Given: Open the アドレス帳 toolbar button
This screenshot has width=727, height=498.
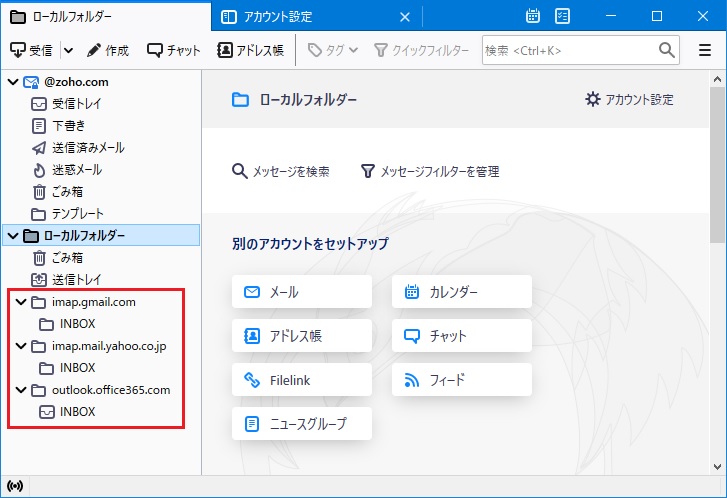Looking at the screenshot, I should [251, 50].
